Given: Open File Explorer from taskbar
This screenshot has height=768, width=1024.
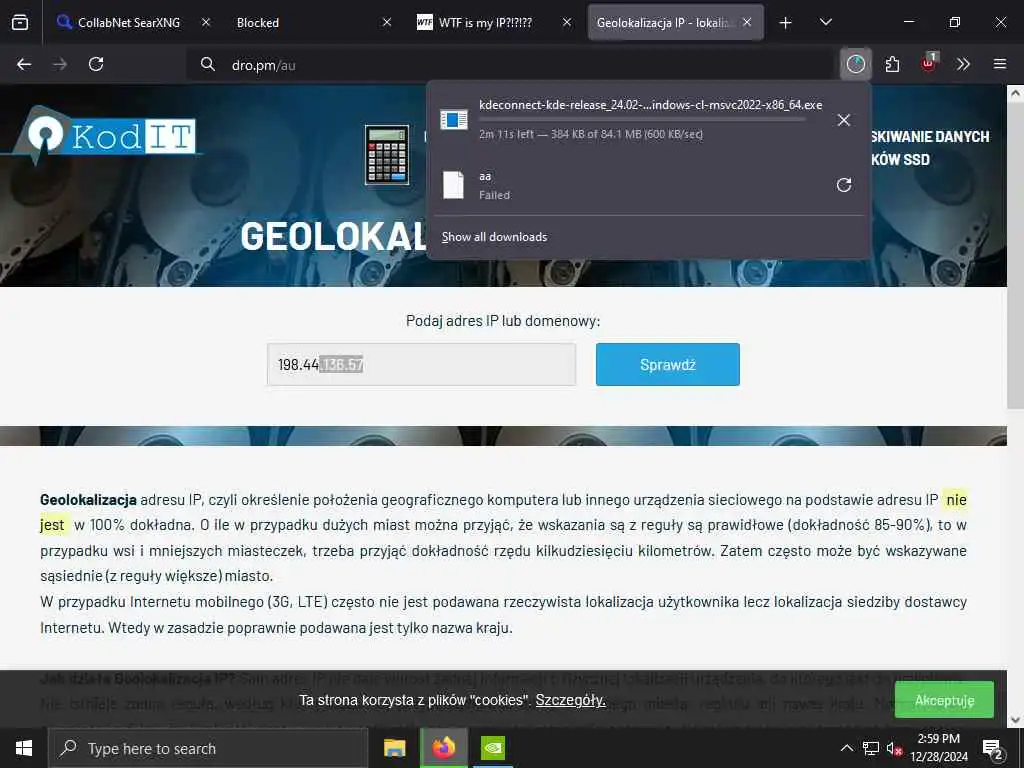Looking at the screenshot, I should click(x=394, y=748).
